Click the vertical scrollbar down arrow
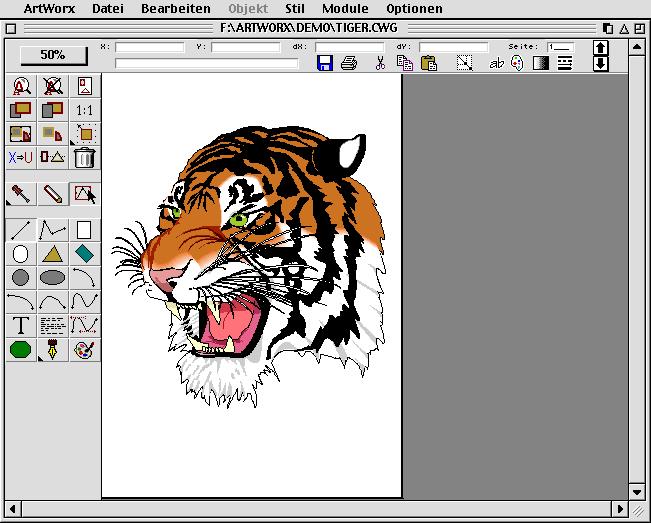 click(x=637, y=492)
